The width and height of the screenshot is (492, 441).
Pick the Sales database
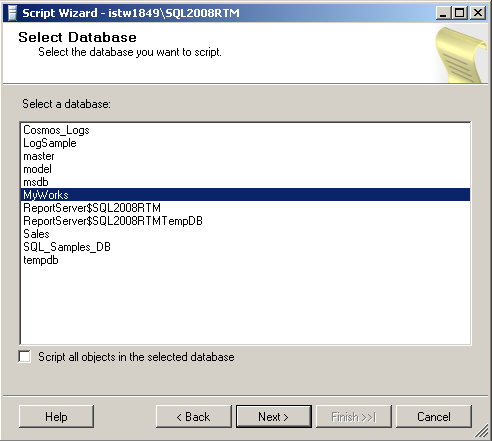tap(245, 234)
